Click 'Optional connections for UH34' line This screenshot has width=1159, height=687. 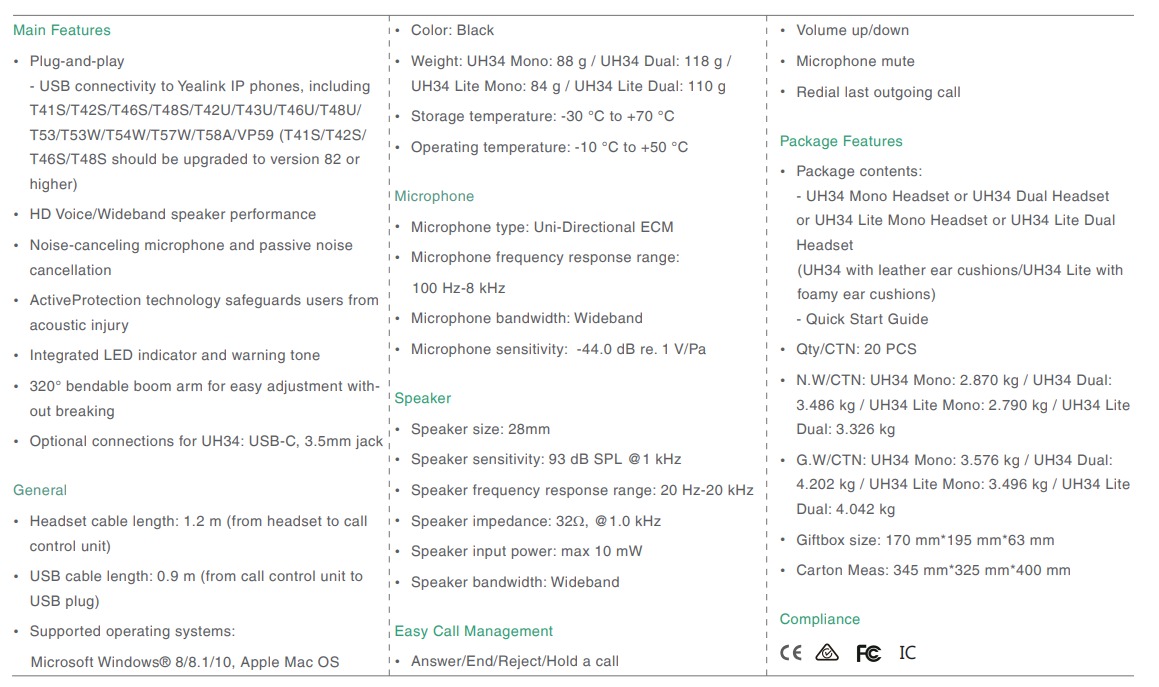tap(206, 441)
